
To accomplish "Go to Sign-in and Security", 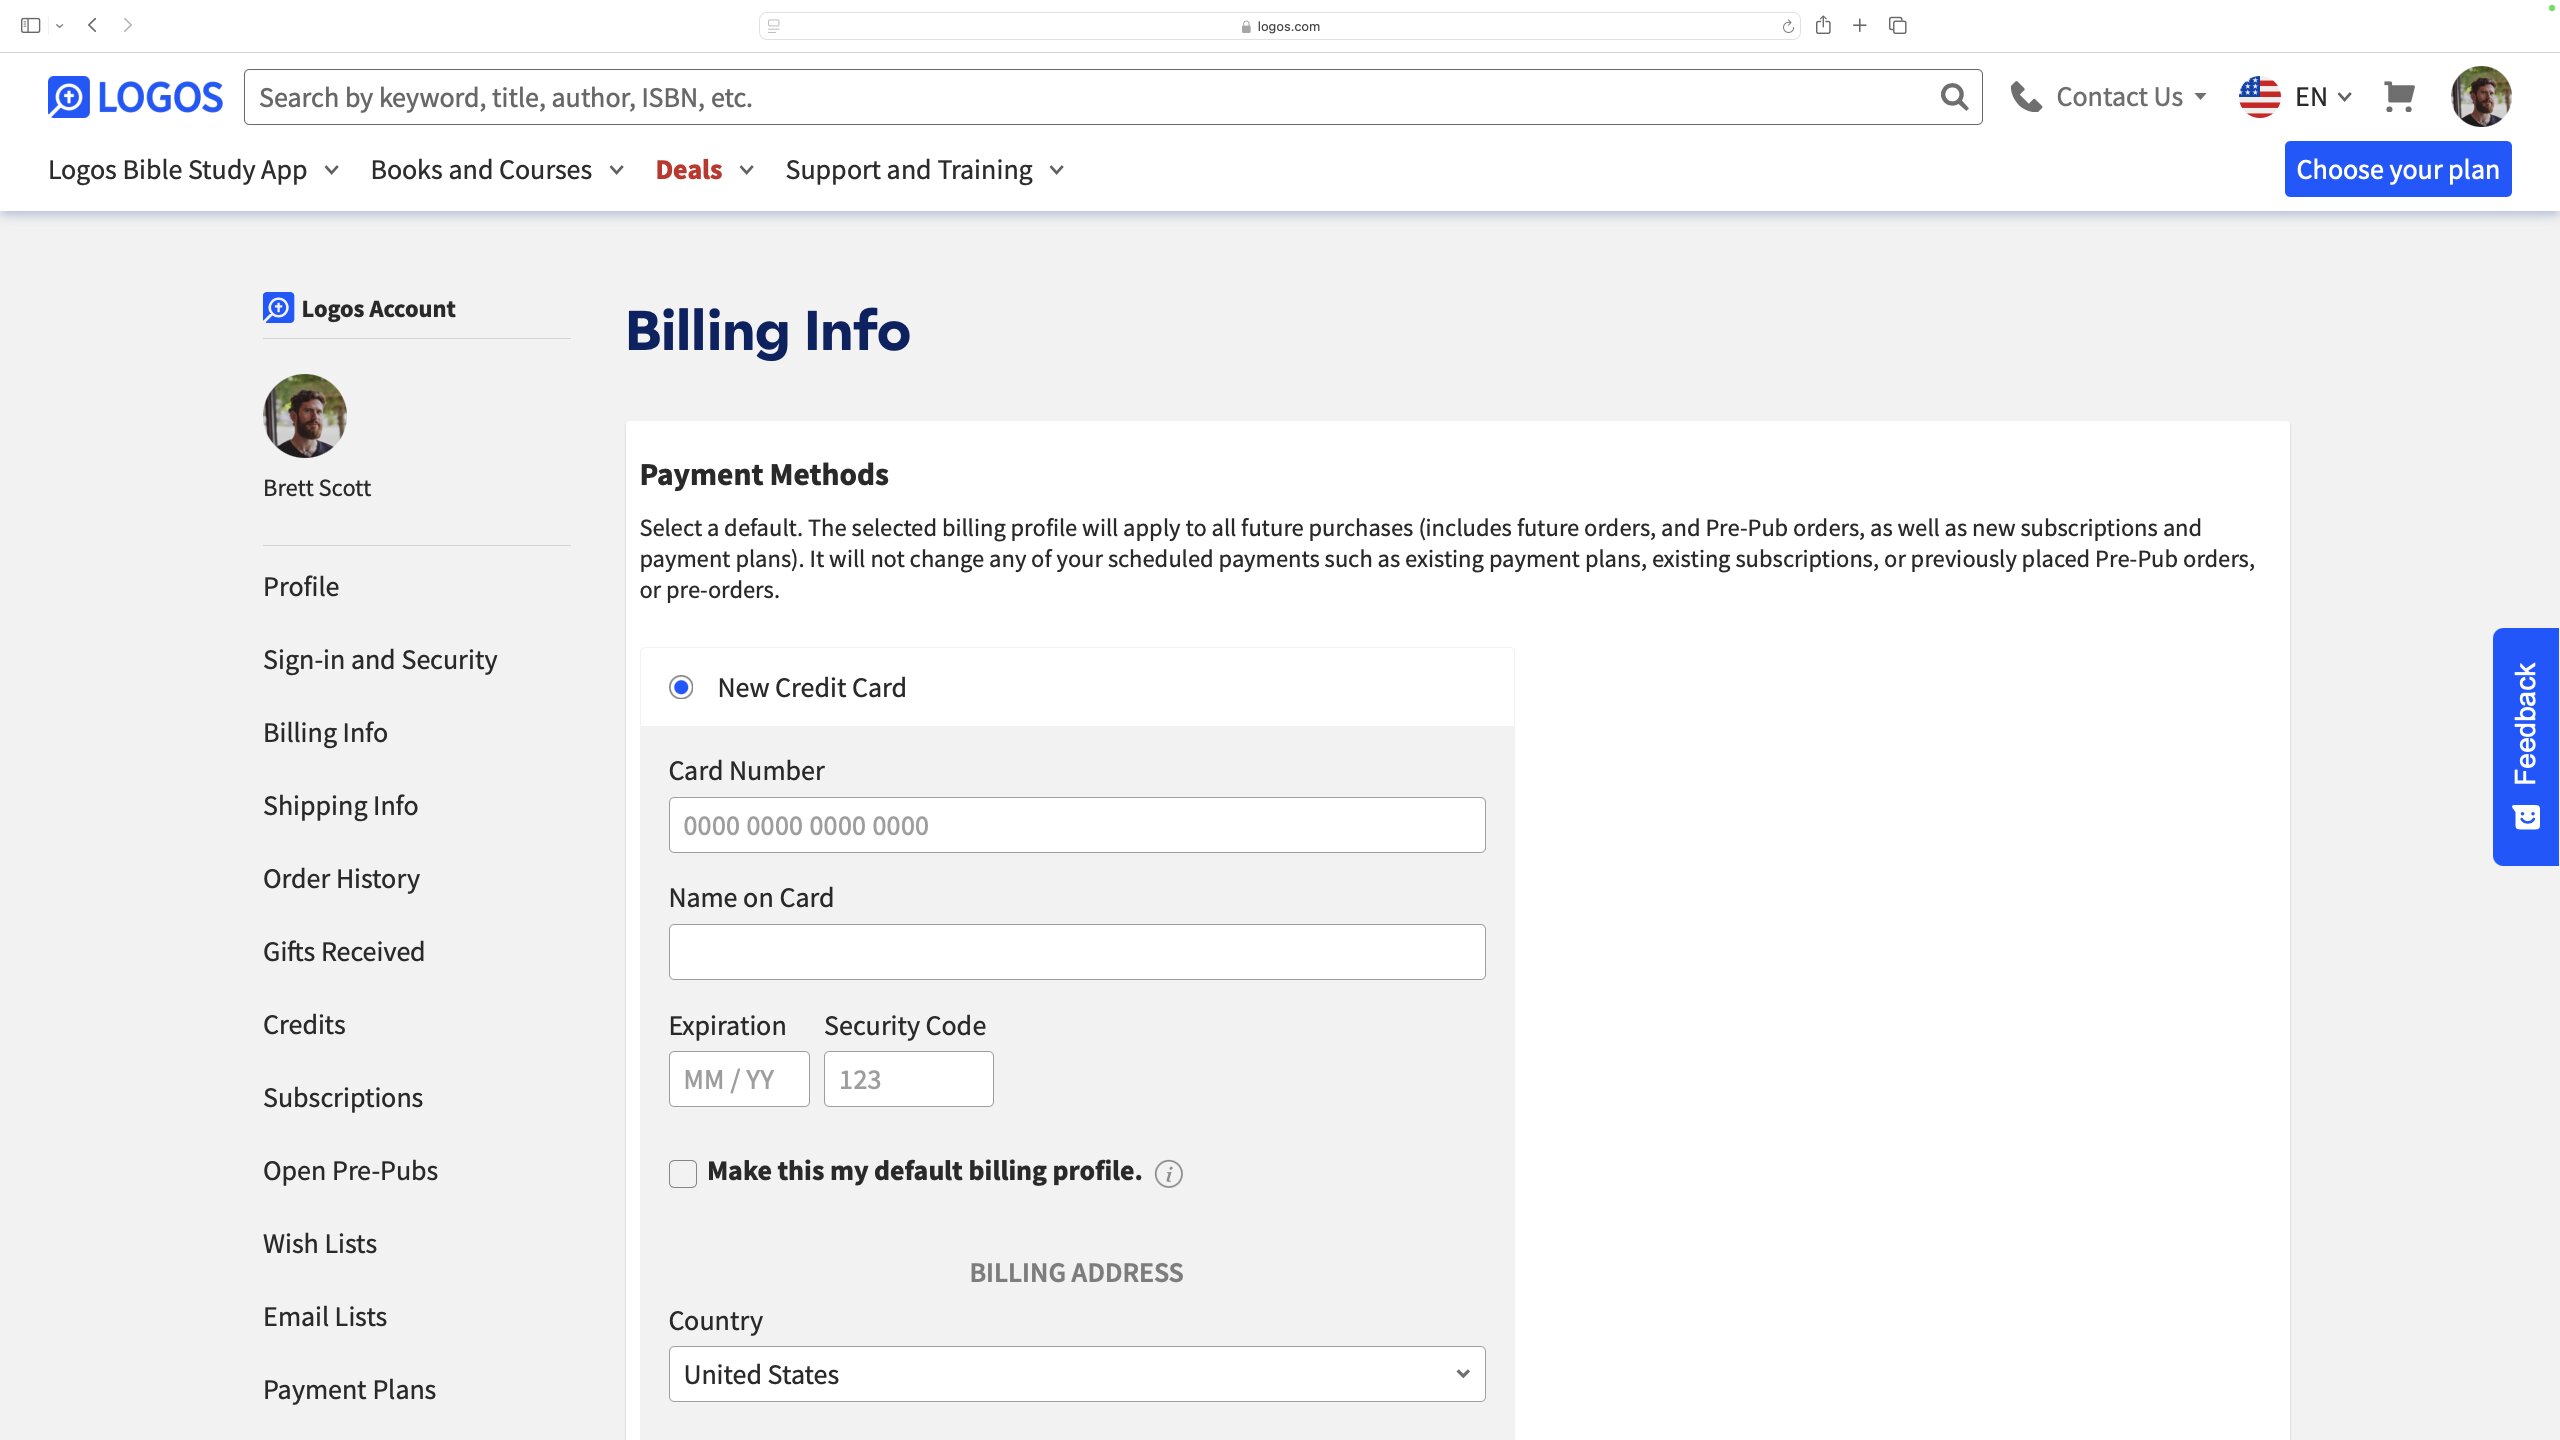I will [x=380, y=660].
